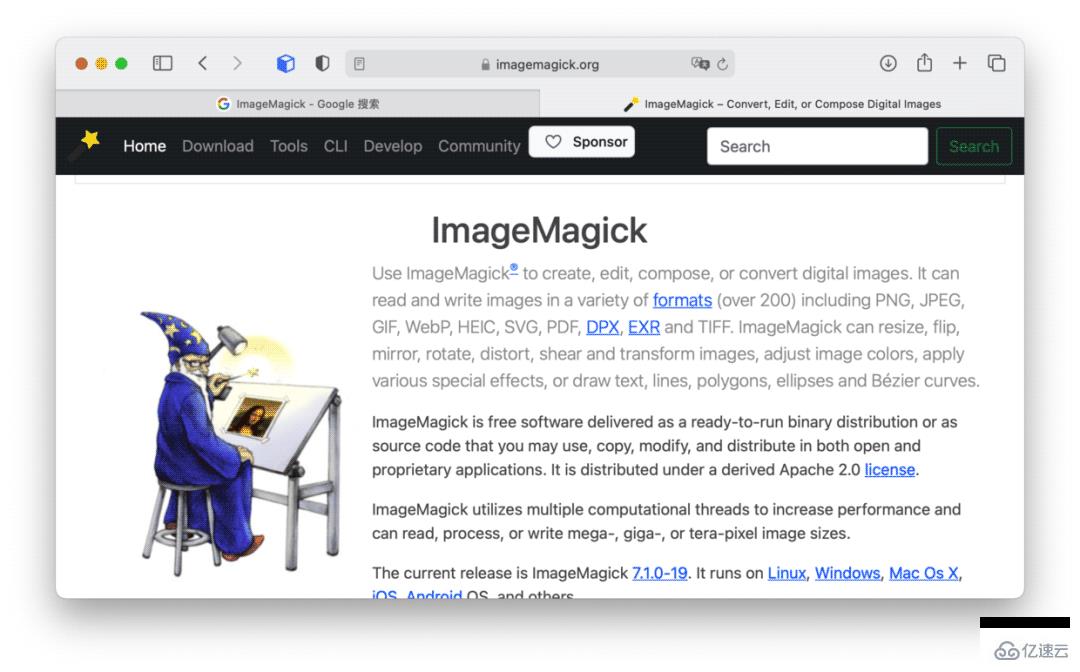Click the heart icon on Sponsor
Screen dimensions: 1080x672
(553, 141)
